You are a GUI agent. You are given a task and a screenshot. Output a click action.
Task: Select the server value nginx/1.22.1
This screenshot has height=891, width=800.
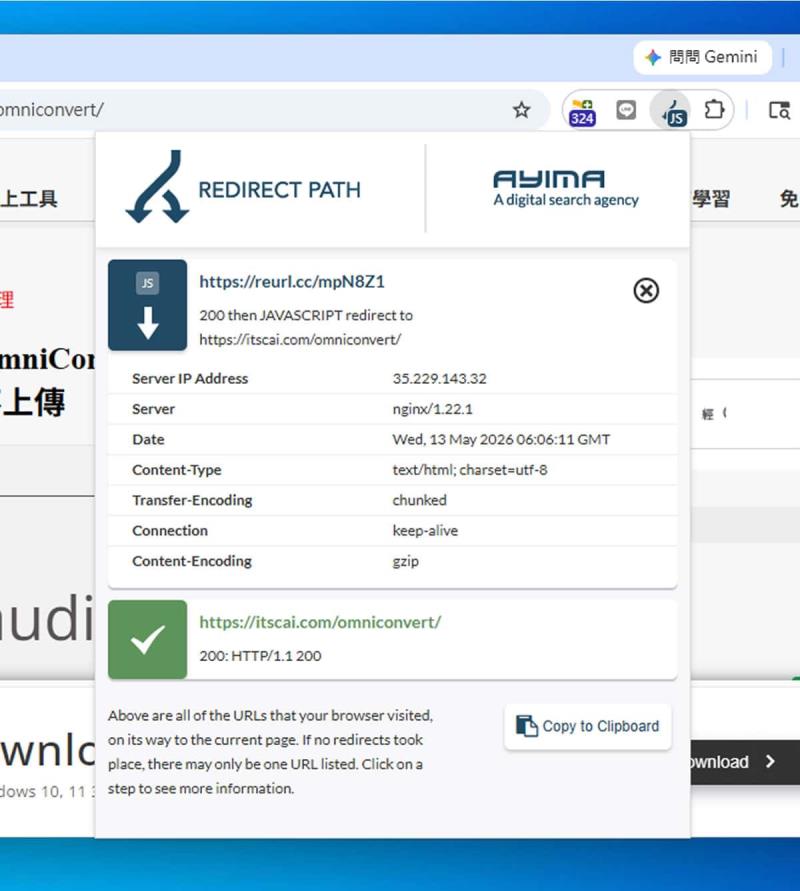(432, 409)
